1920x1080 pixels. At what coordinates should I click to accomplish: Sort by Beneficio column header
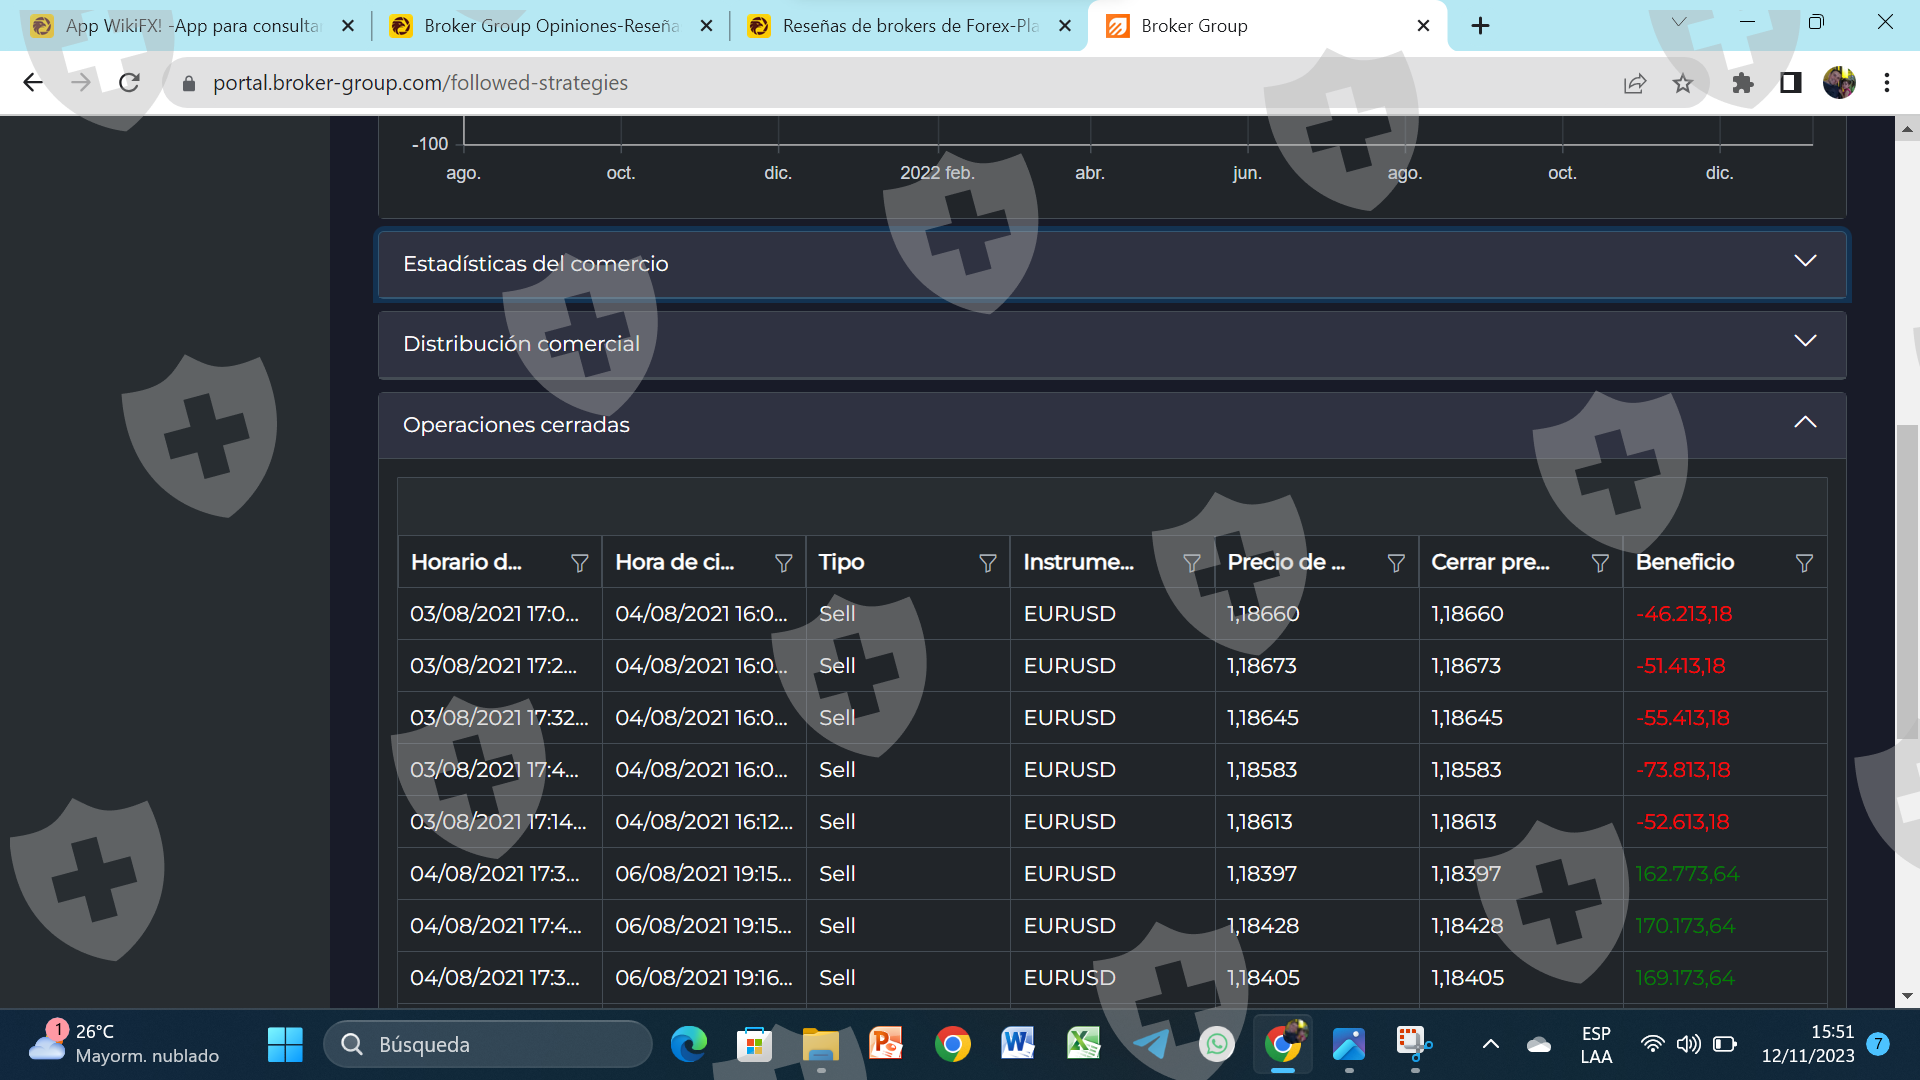tap(1684, 562)
